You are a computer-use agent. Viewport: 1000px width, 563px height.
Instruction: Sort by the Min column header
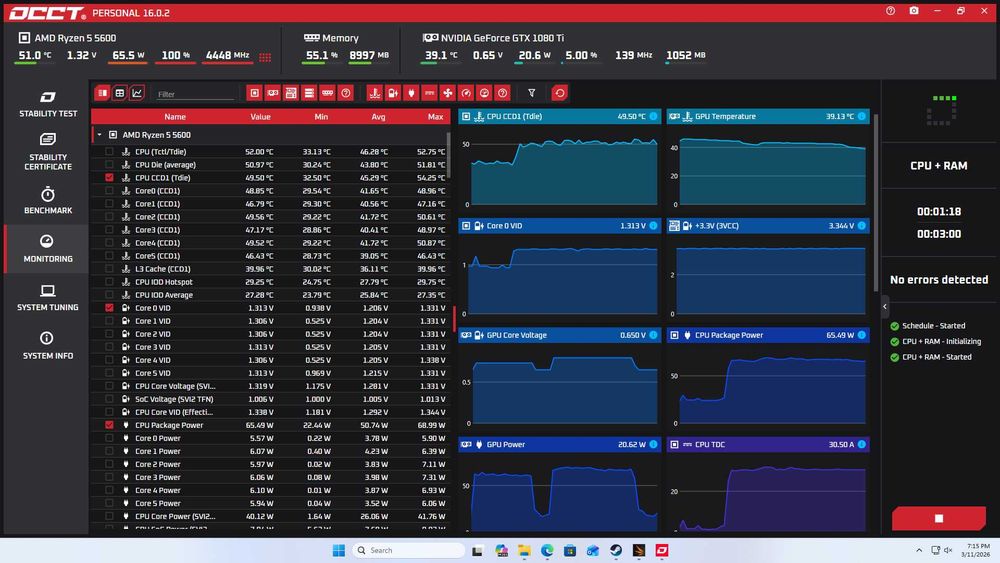[321, 117]
